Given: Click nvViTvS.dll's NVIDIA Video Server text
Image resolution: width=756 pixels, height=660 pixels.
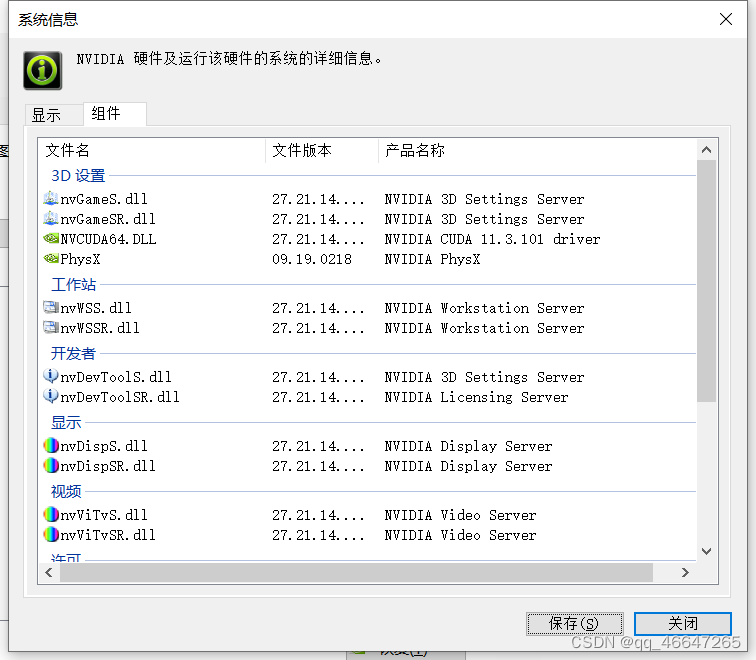Looking at the screenshot, I should click(x=460, y=515).
